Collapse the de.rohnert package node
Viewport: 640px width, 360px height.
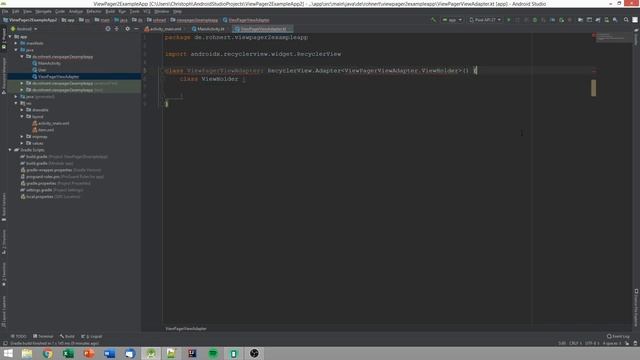coord(22,57)
